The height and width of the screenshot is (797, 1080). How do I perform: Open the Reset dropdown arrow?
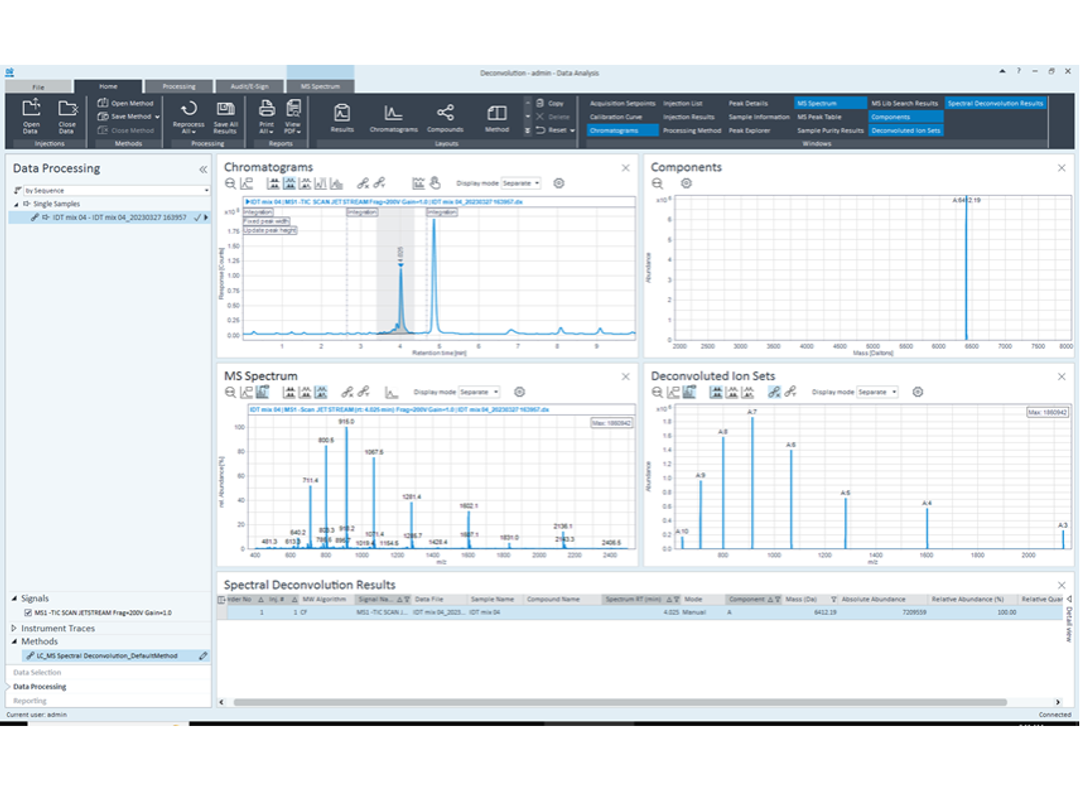(572, 130)
